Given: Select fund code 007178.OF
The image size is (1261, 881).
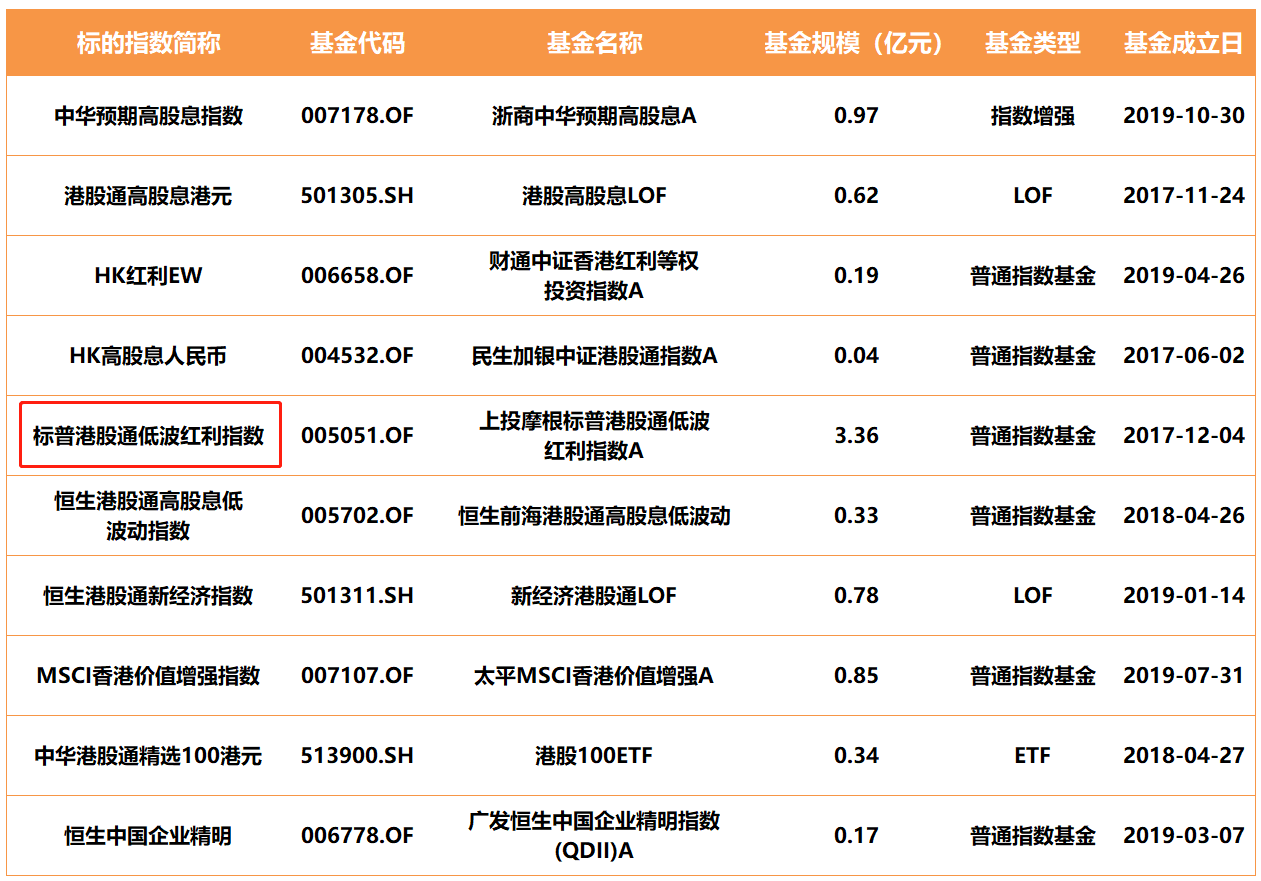Looking at the screenshot, I should click(357, 116).
